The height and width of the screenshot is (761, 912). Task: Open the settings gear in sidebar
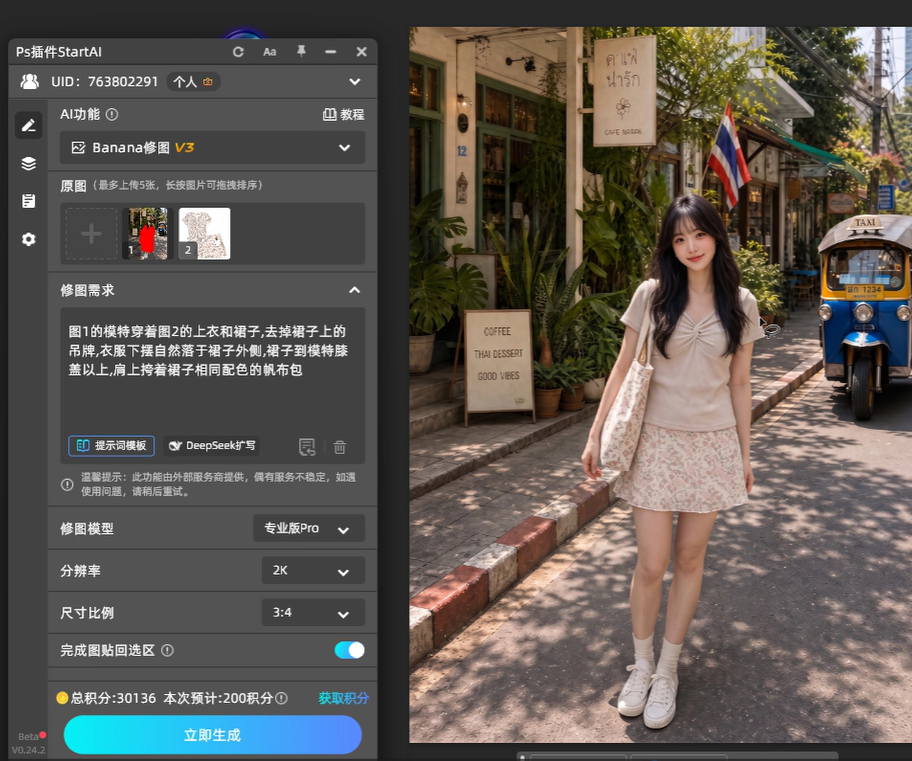(x=28, y=239)
